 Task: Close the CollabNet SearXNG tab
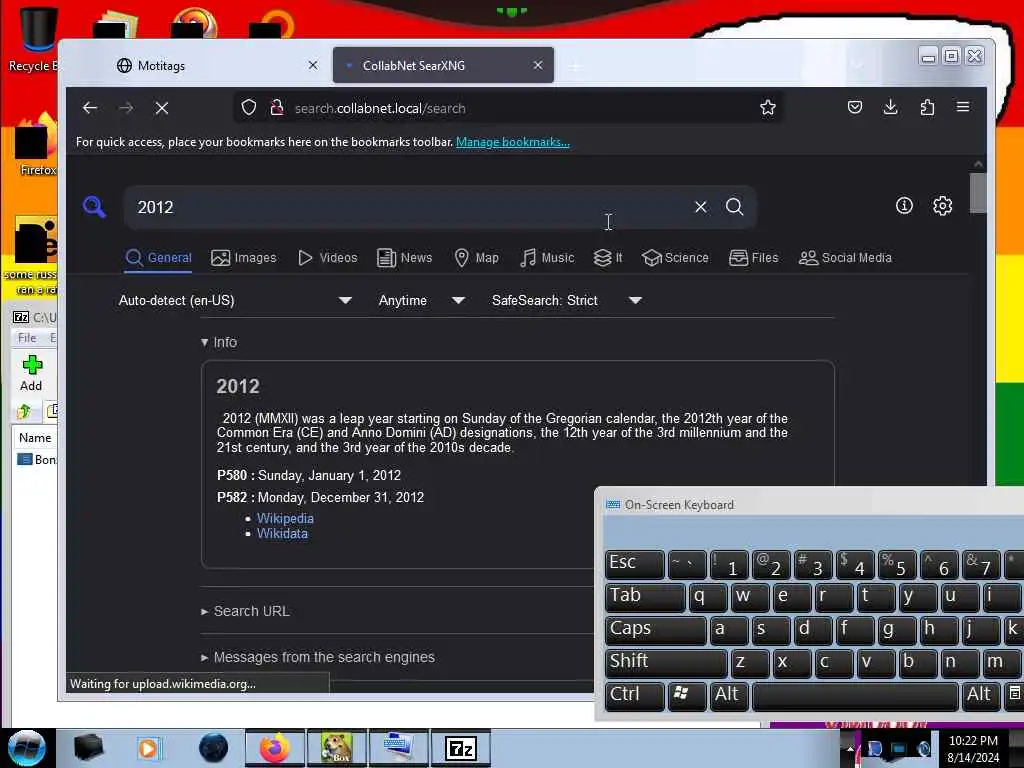(x=537, y=65)
